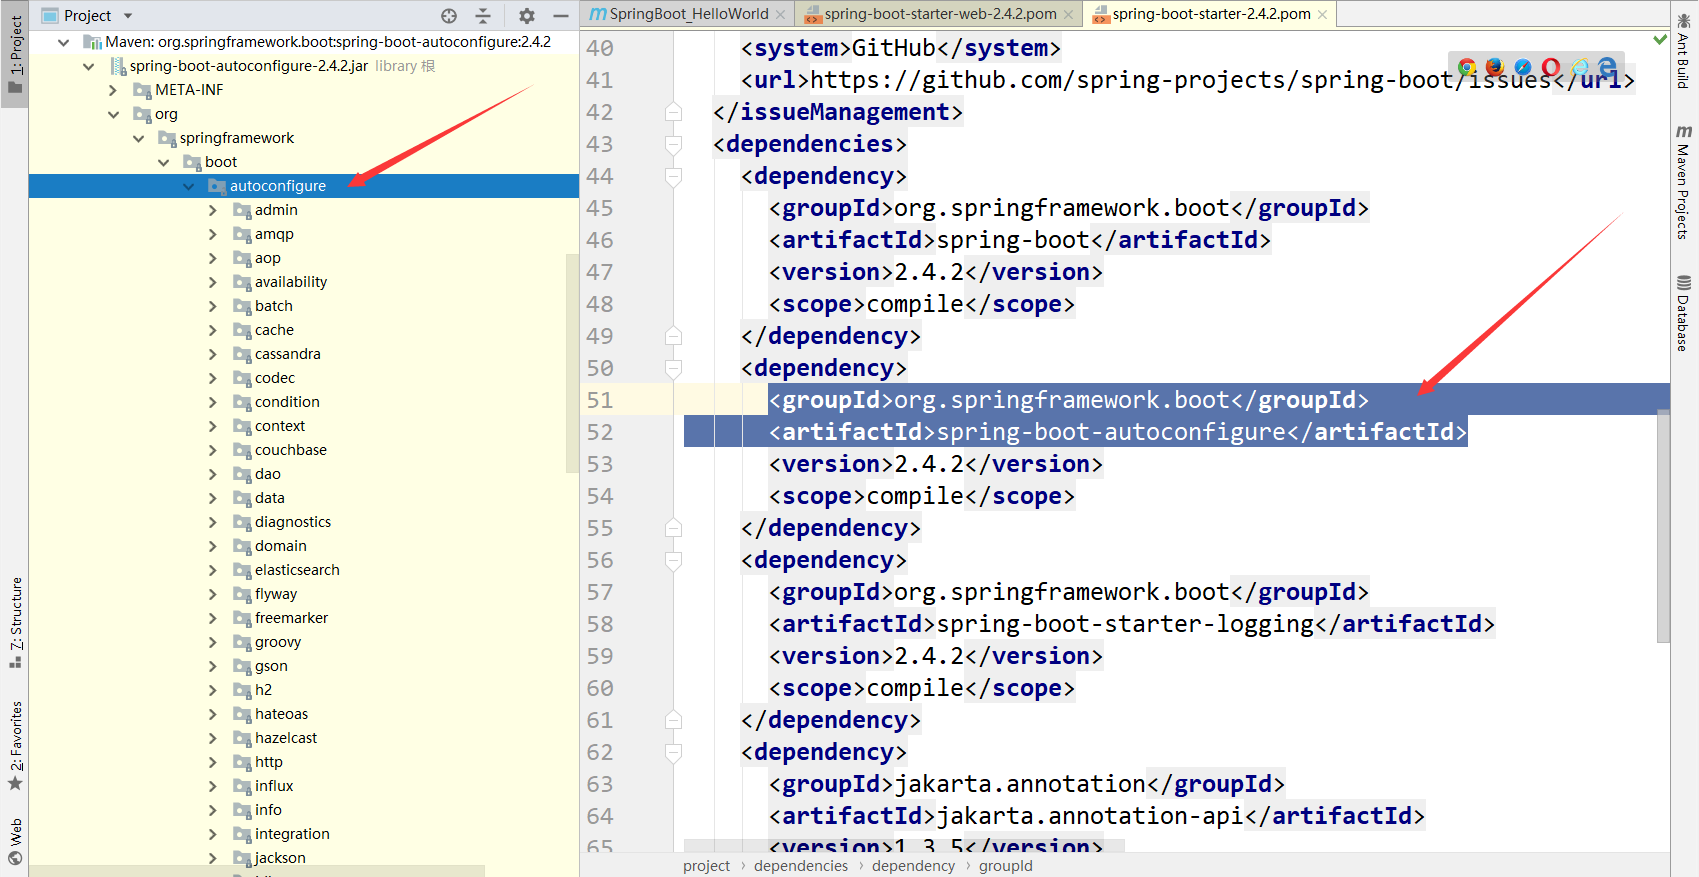Select the diagnostics package

[x=293, y=522]
